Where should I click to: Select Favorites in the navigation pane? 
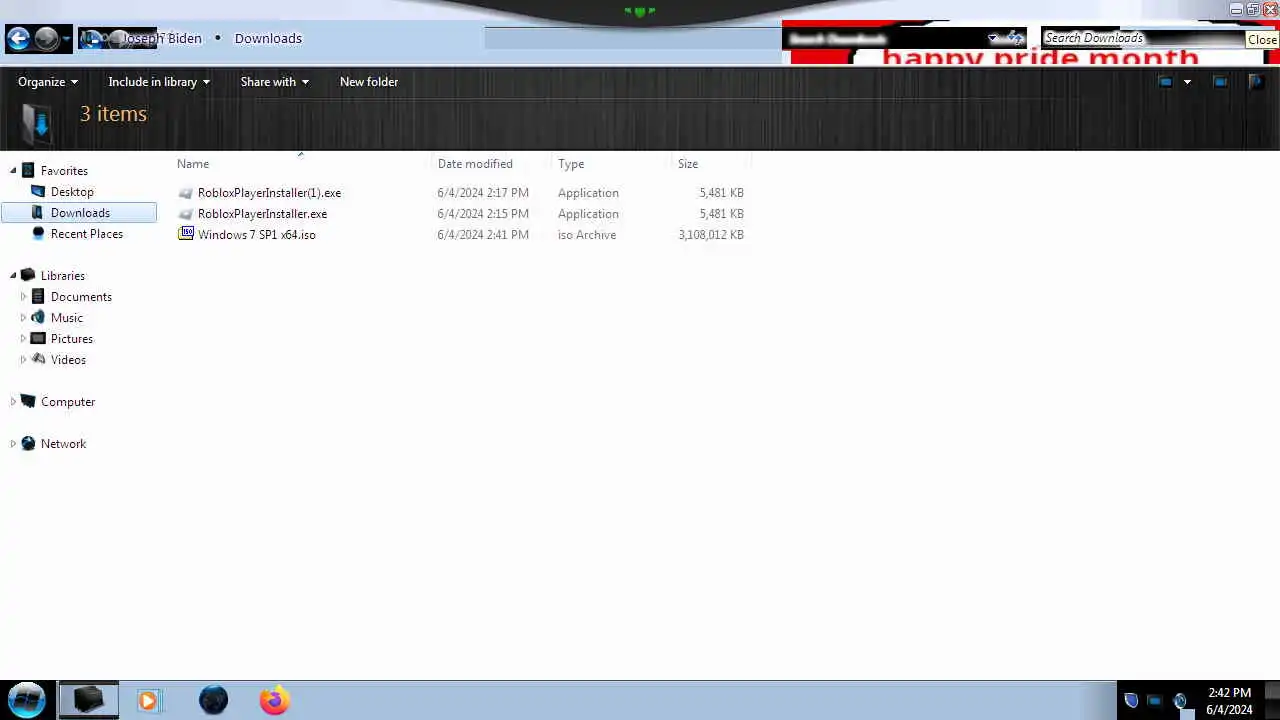coord(64,171)
